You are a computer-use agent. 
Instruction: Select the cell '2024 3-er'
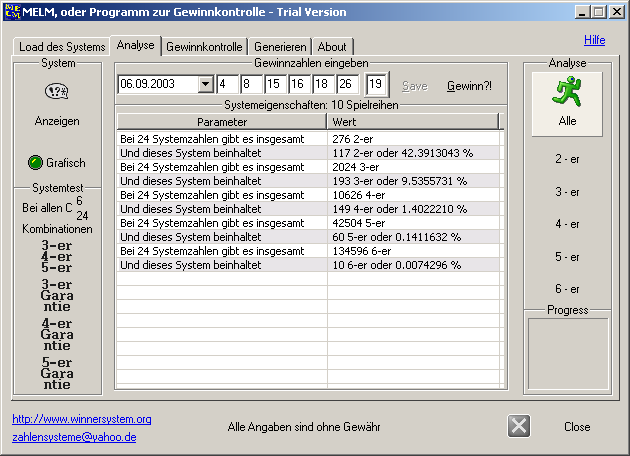click(413, 167)
